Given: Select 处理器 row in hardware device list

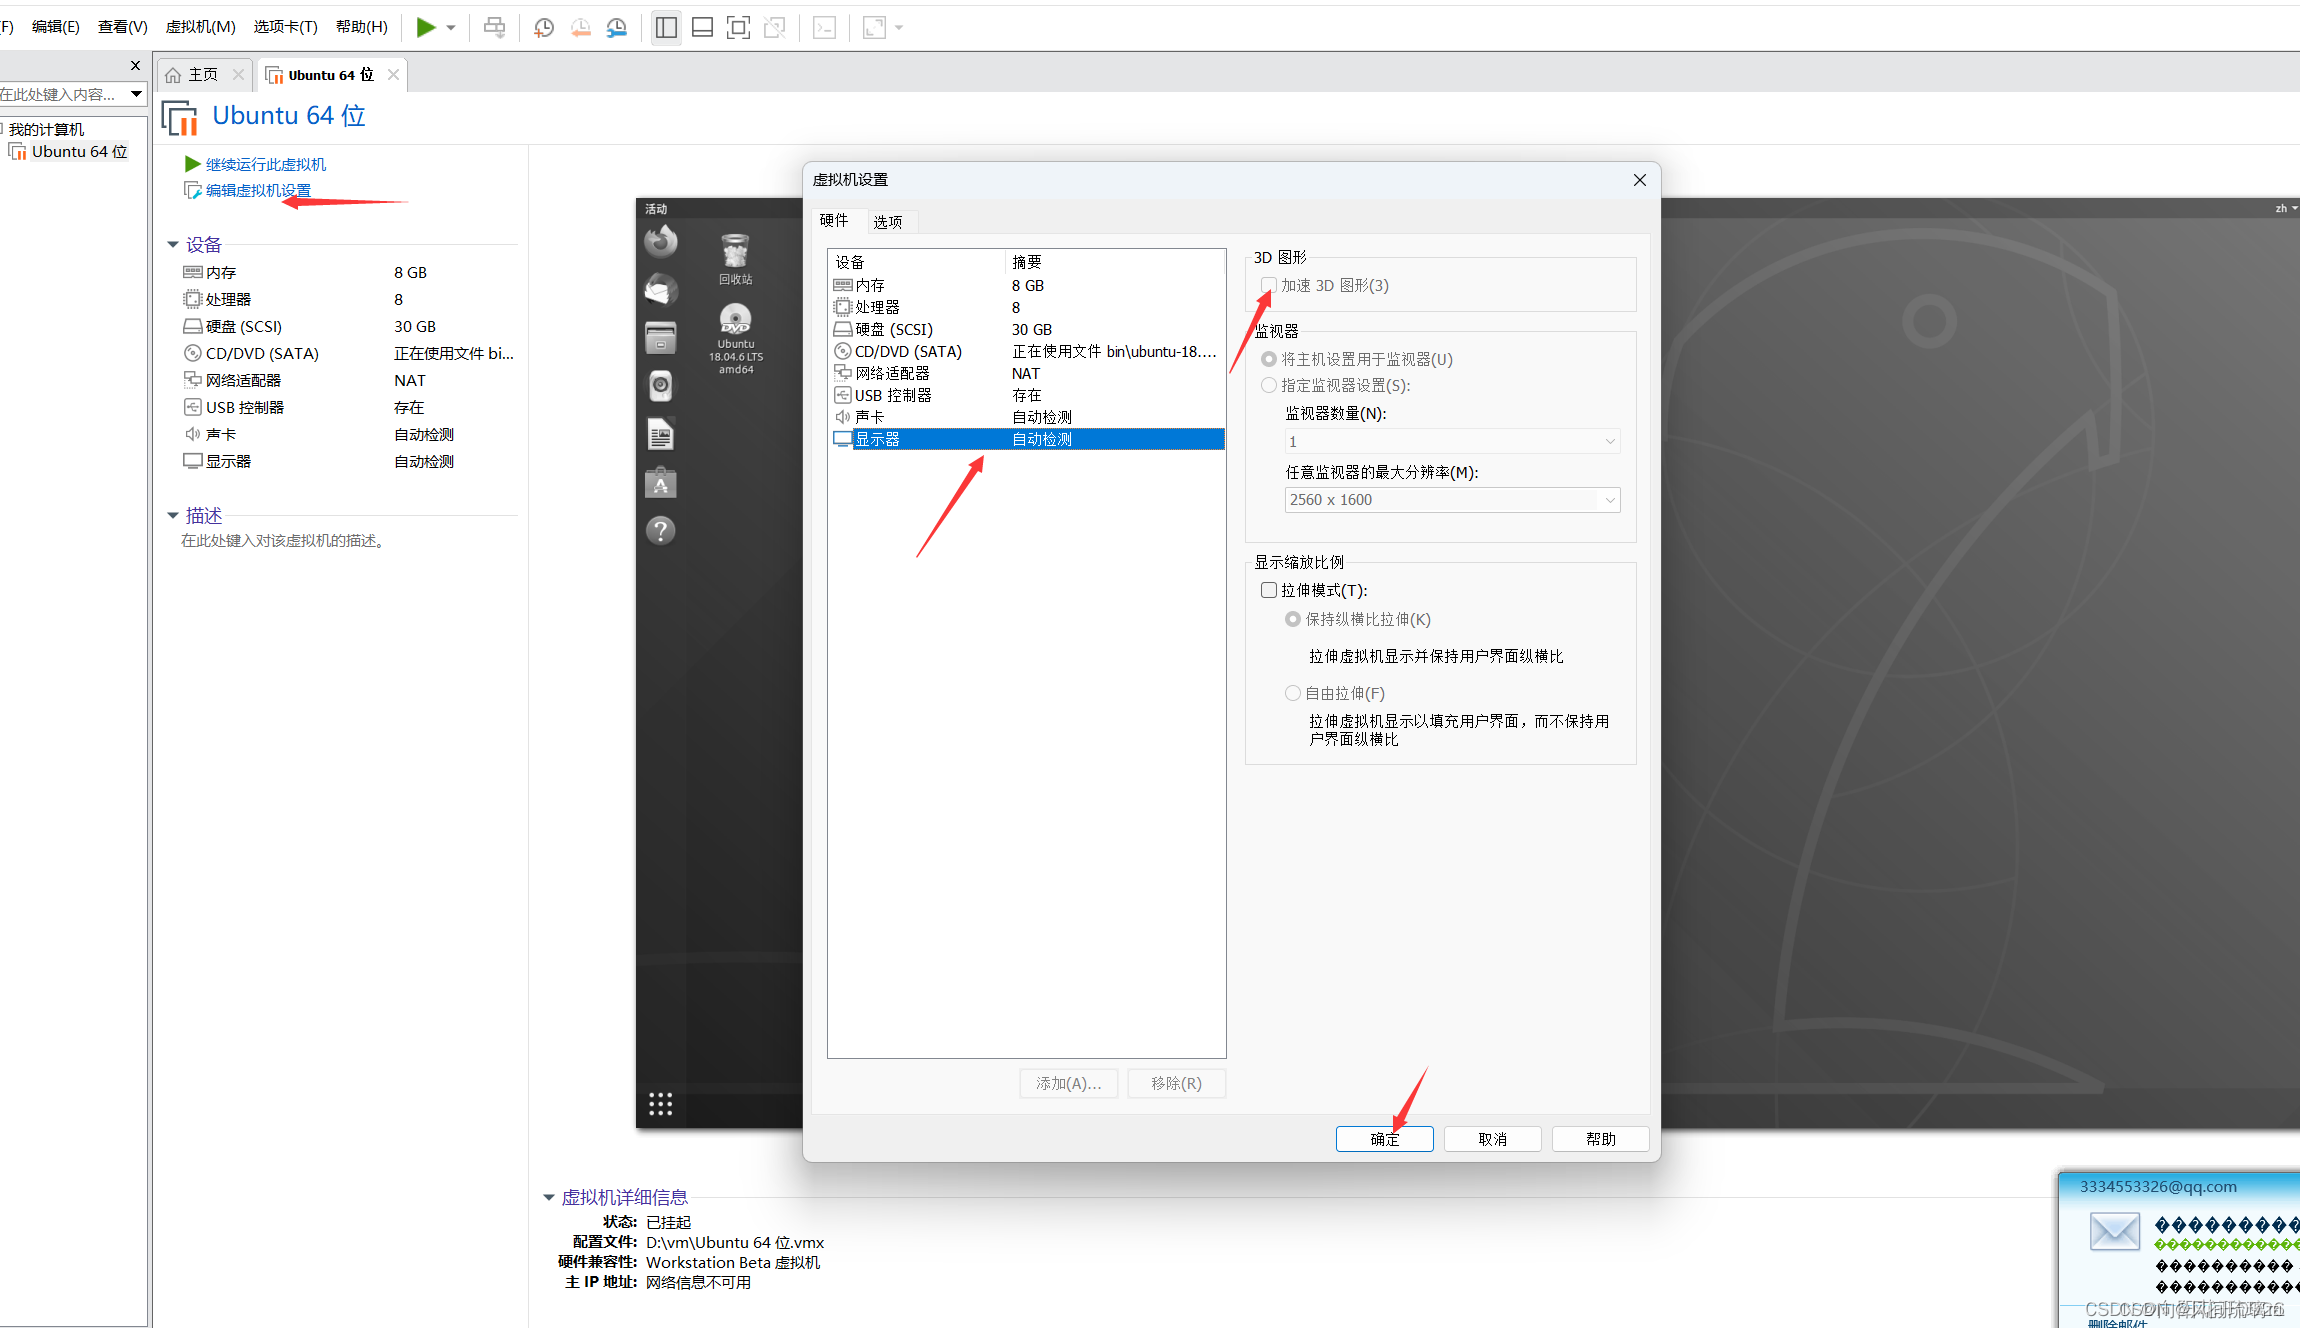Looking at the screenshot, I should (1027, 308).
